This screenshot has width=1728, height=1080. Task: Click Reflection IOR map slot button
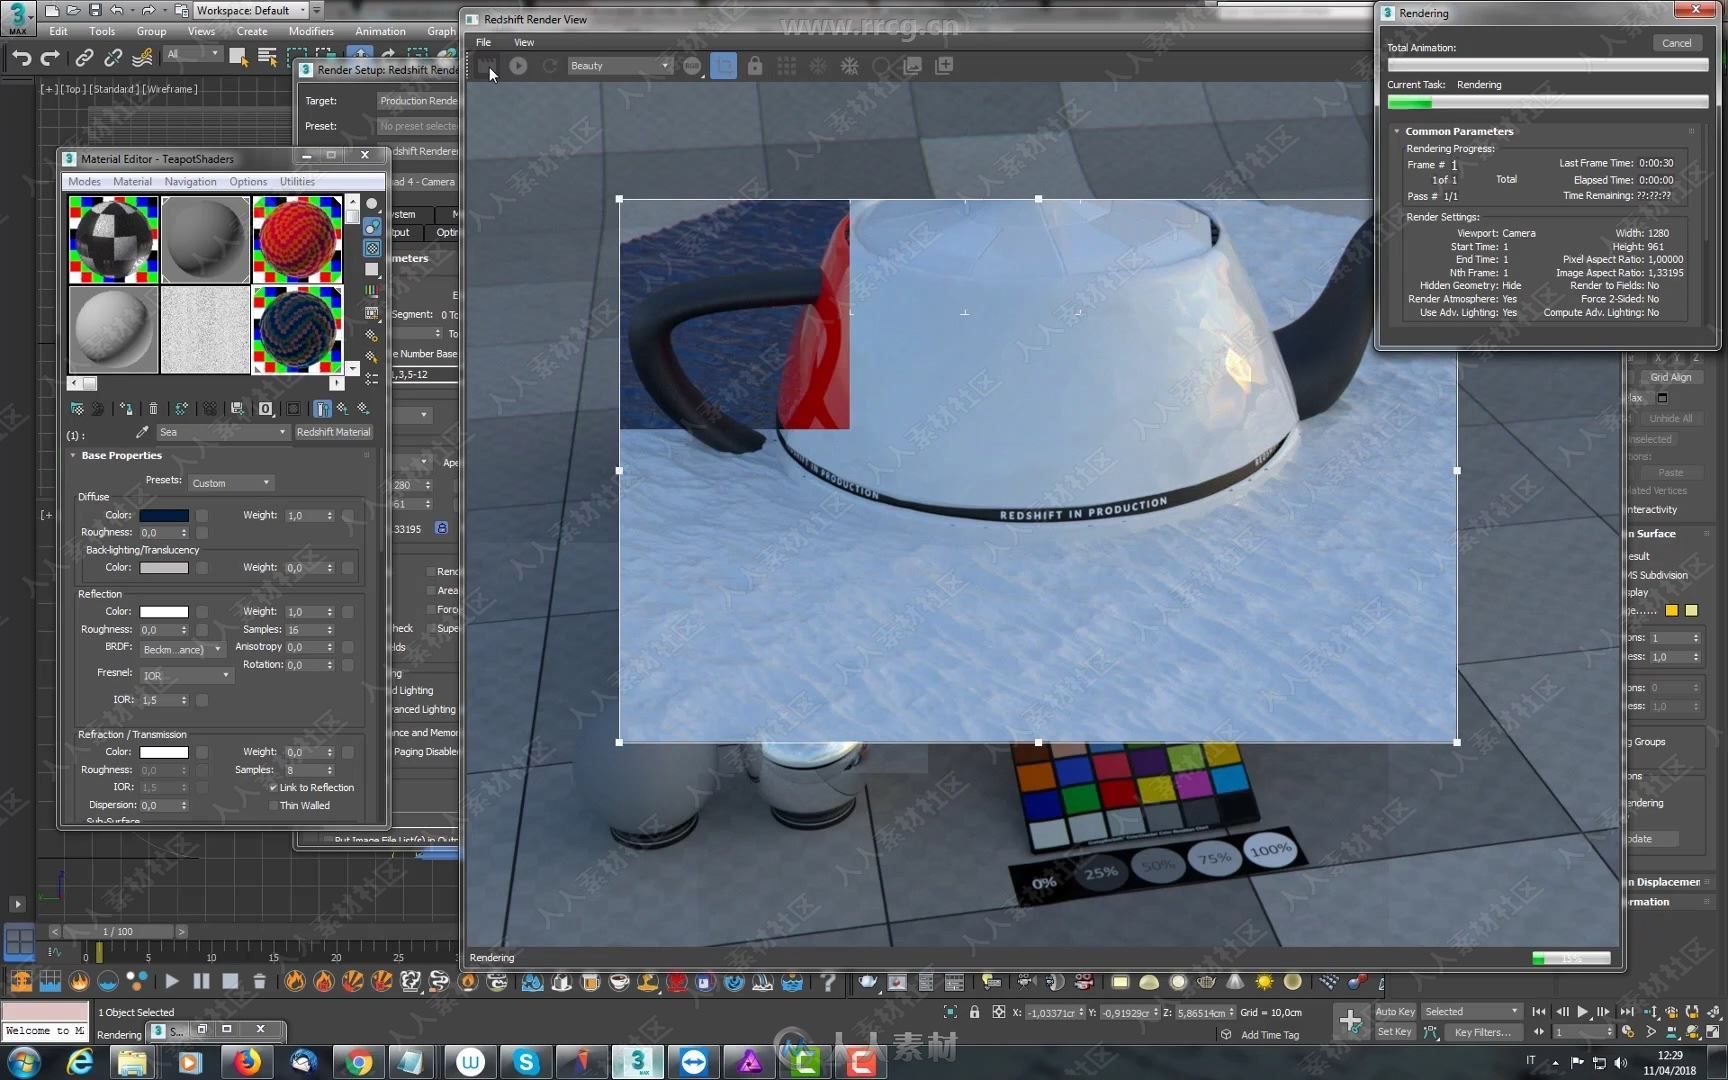202,700
